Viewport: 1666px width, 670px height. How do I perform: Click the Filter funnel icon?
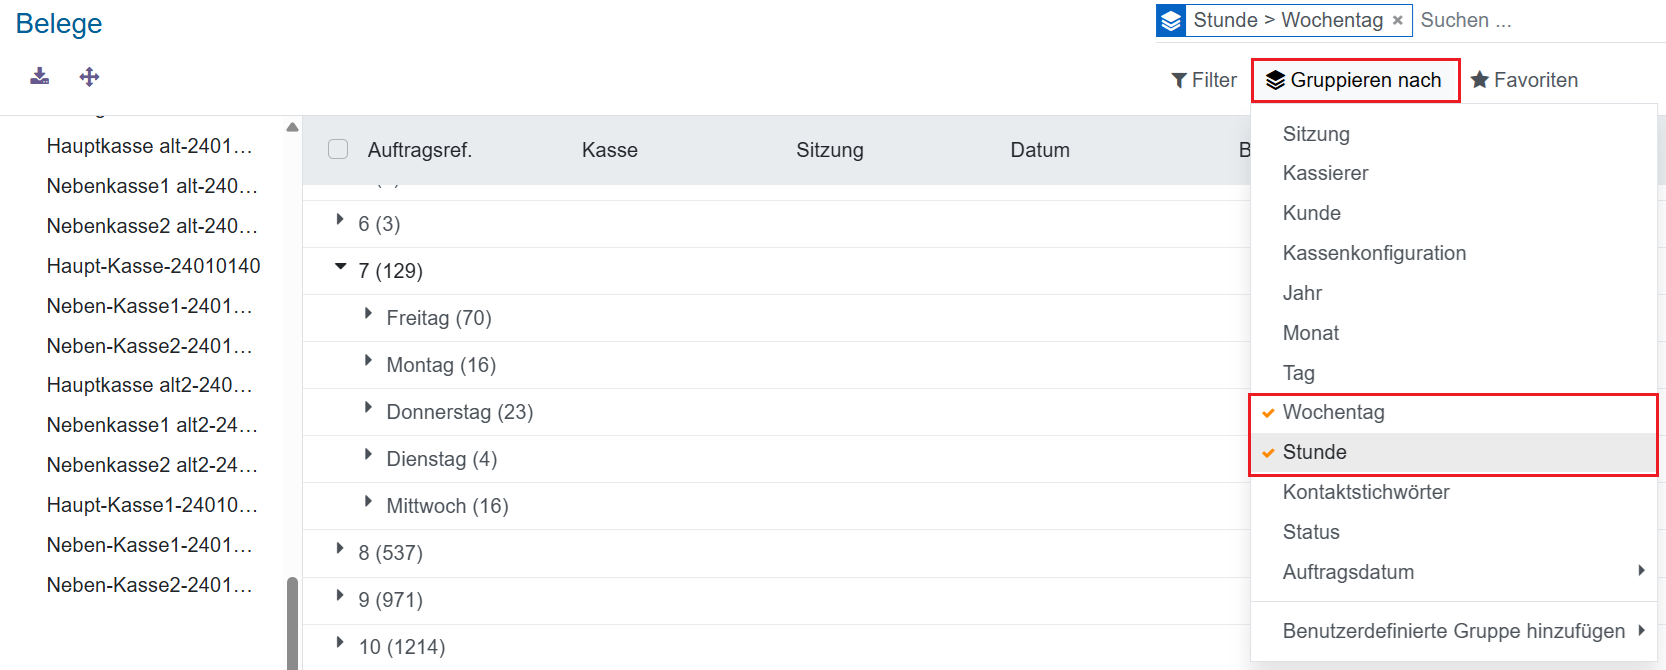(1180, 80)
